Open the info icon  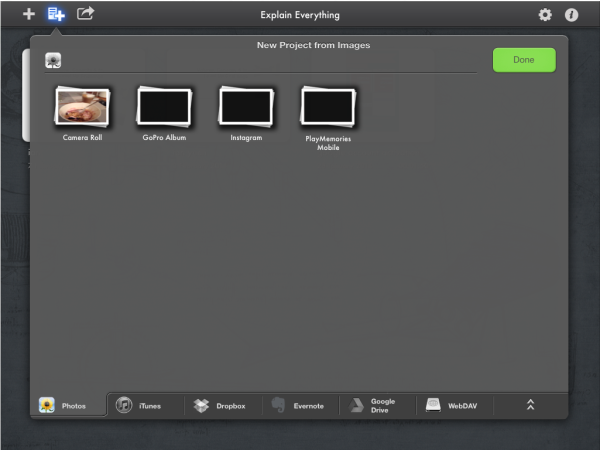pyautogui.click(x=571, y=15)
